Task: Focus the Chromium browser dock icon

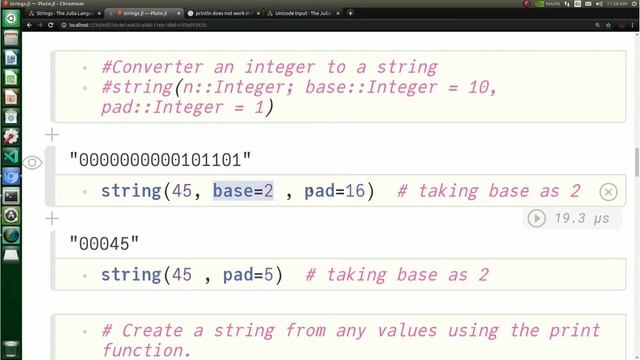Action: 11,176
